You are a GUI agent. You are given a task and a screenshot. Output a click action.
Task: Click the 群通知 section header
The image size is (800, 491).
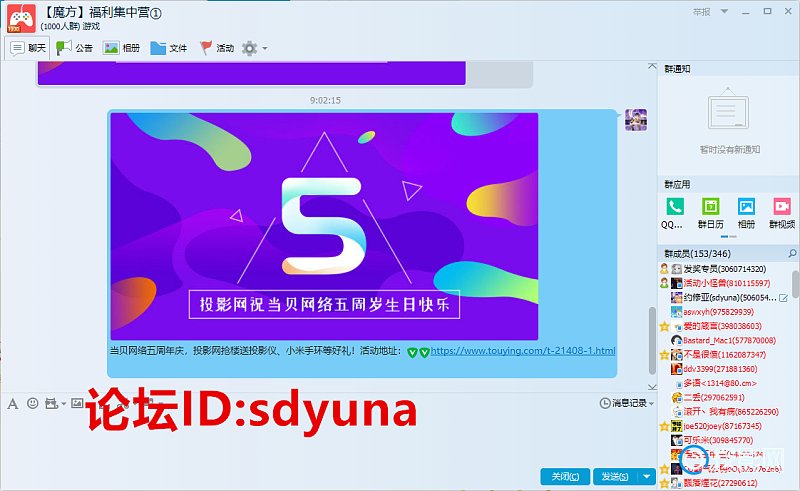click(x=677, y=69)
